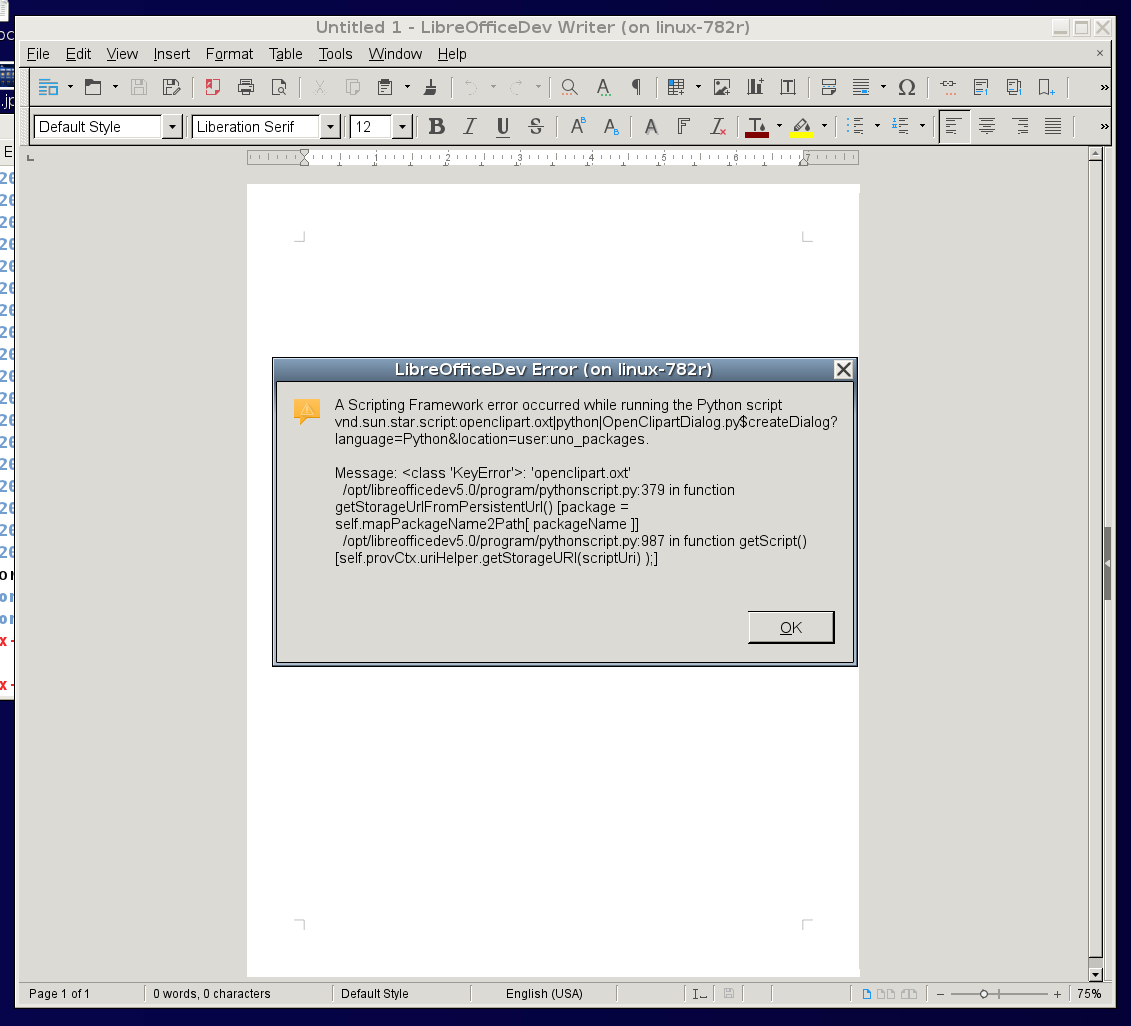Open the Open file folder icon
1131x1026 pixels.
[93, 87]
